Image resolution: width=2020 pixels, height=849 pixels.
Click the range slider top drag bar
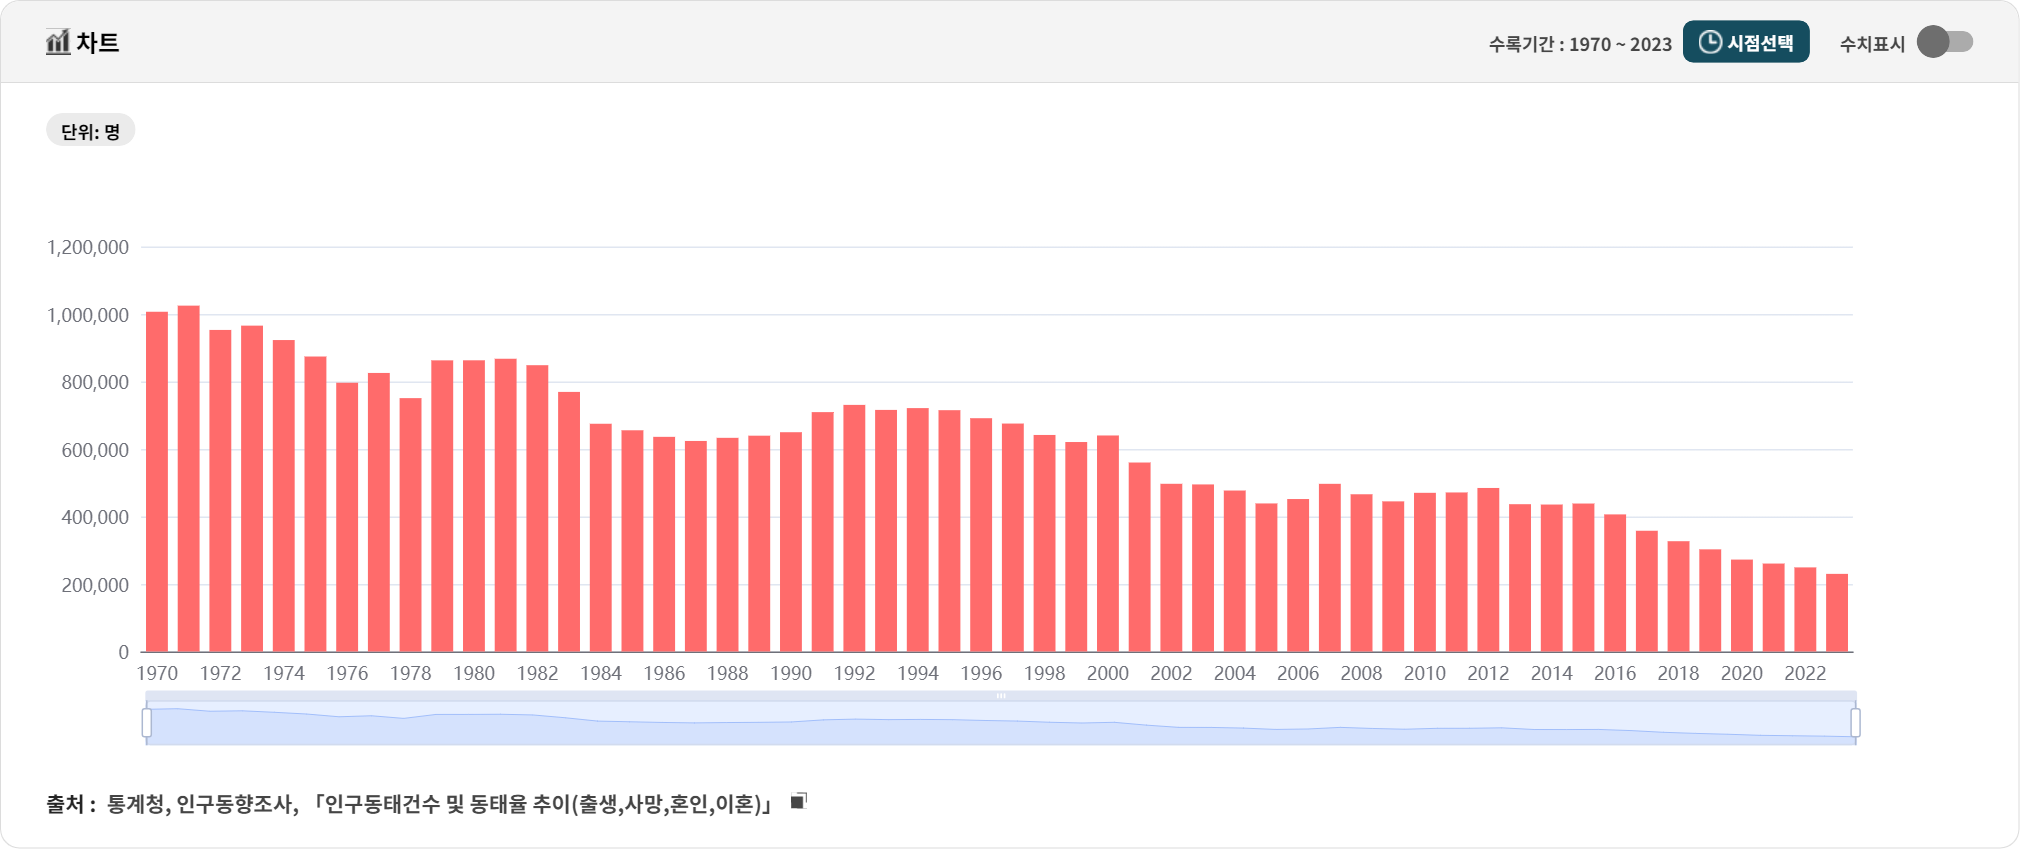(x=1001, y=695)
